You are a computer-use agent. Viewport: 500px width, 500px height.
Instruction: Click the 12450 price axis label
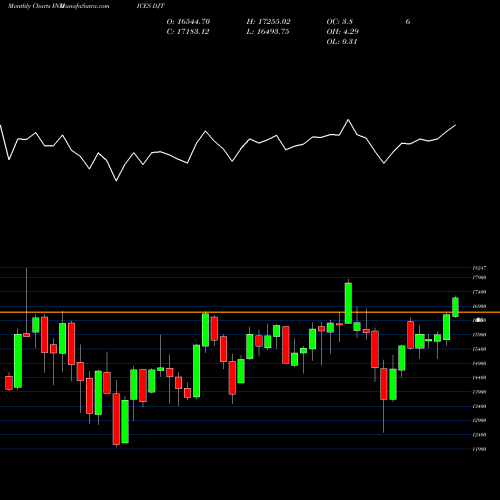click(x=479, y=435)
